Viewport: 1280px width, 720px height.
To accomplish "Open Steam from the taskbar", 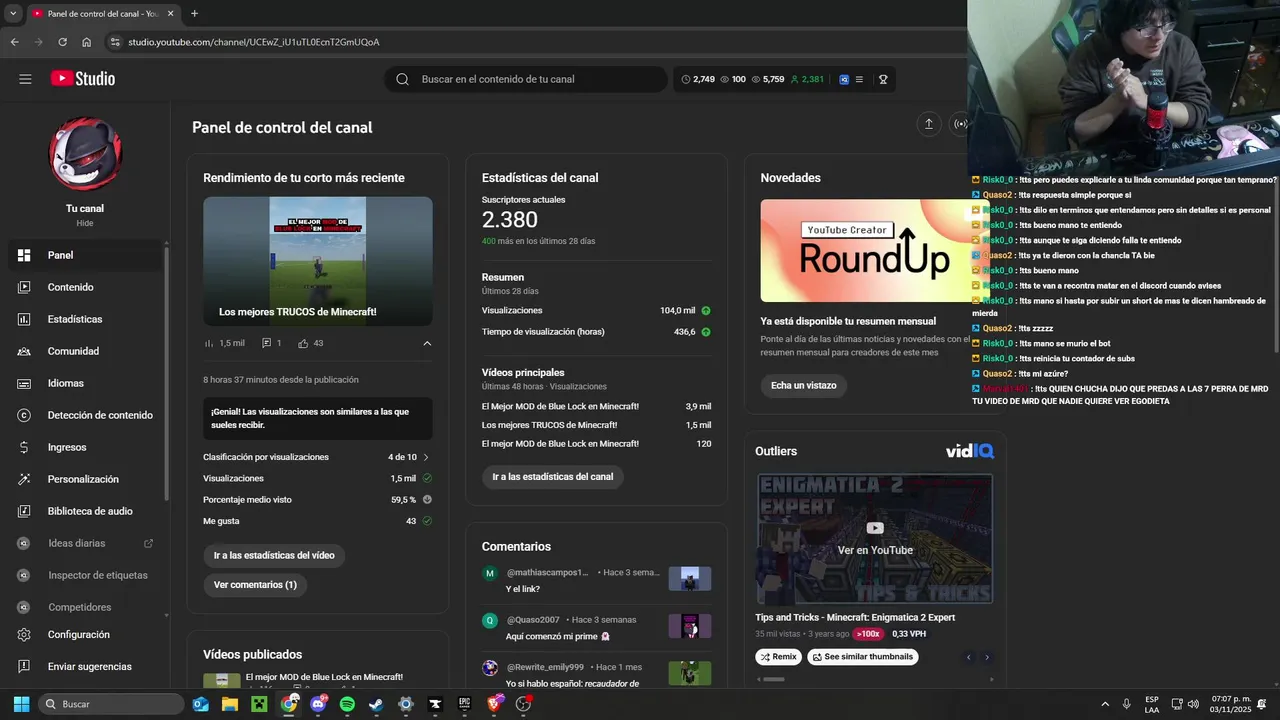I will (x=376, y=704).
